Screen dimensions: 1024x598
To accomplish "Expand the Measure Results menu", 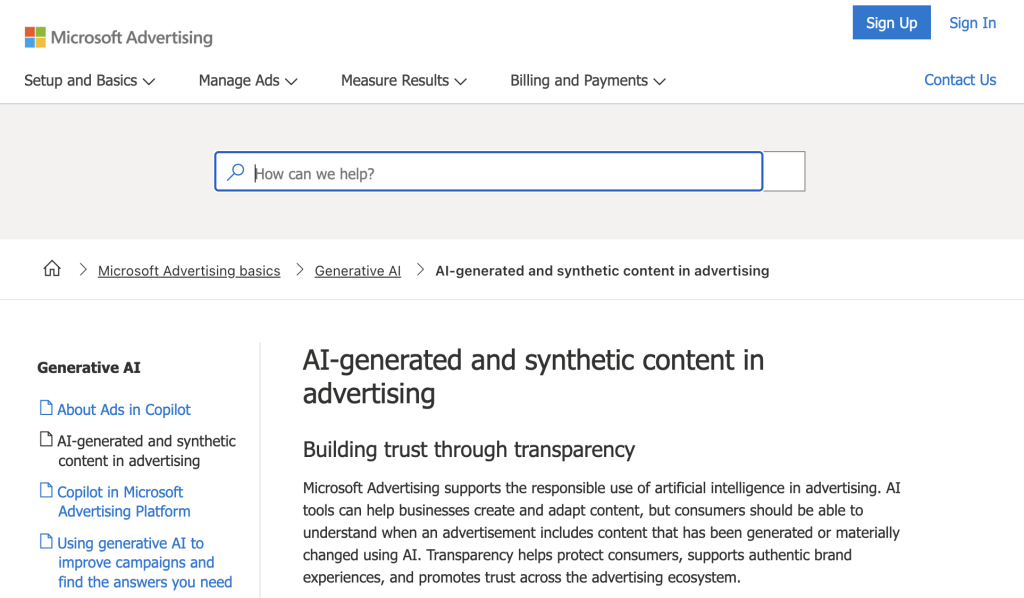I will [404, 80].
